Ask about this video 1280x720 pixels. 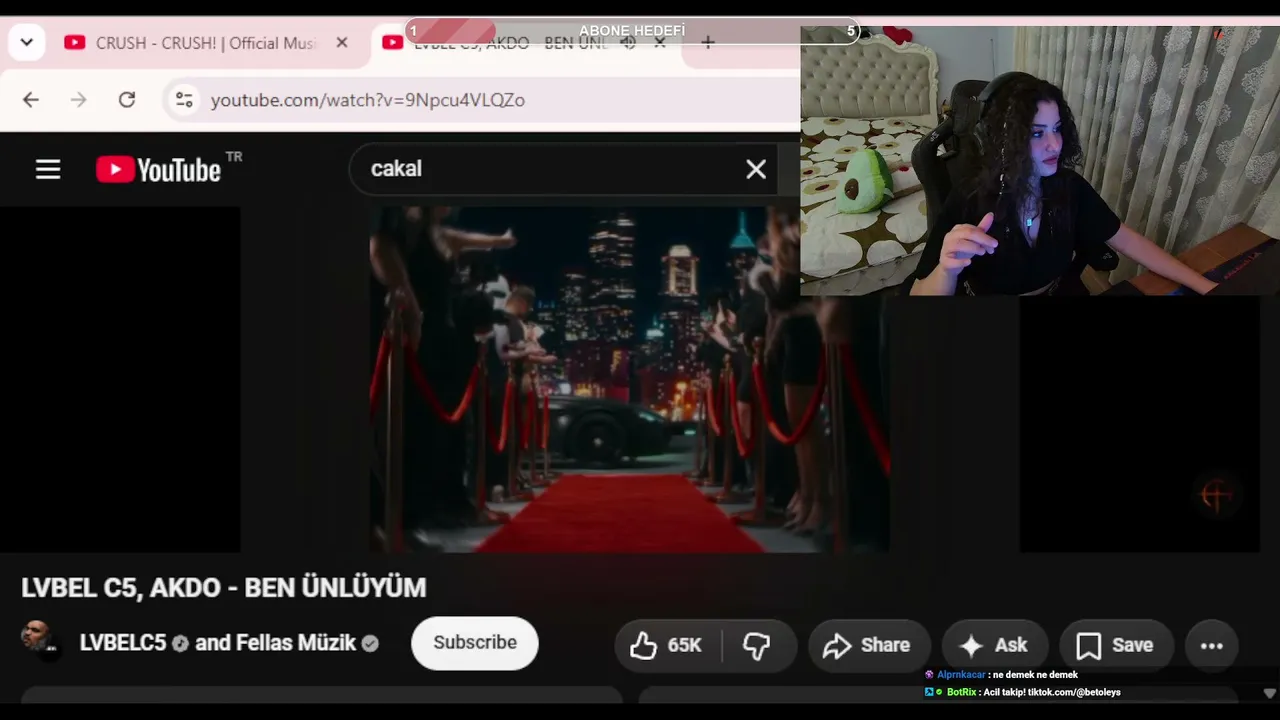click(x=994, y=645)
